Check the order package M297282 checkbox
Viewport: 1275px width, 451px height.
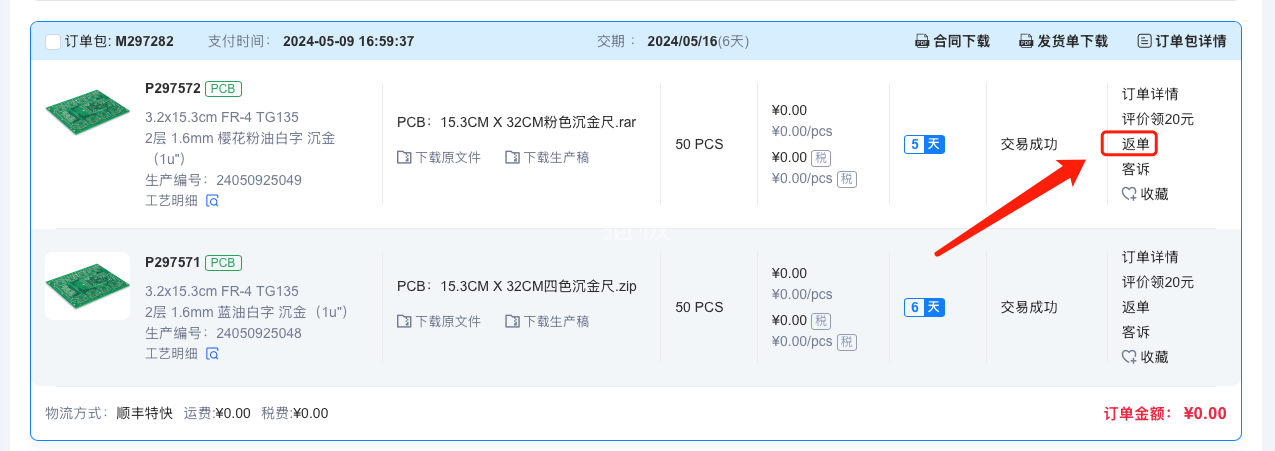click(53, 42)
